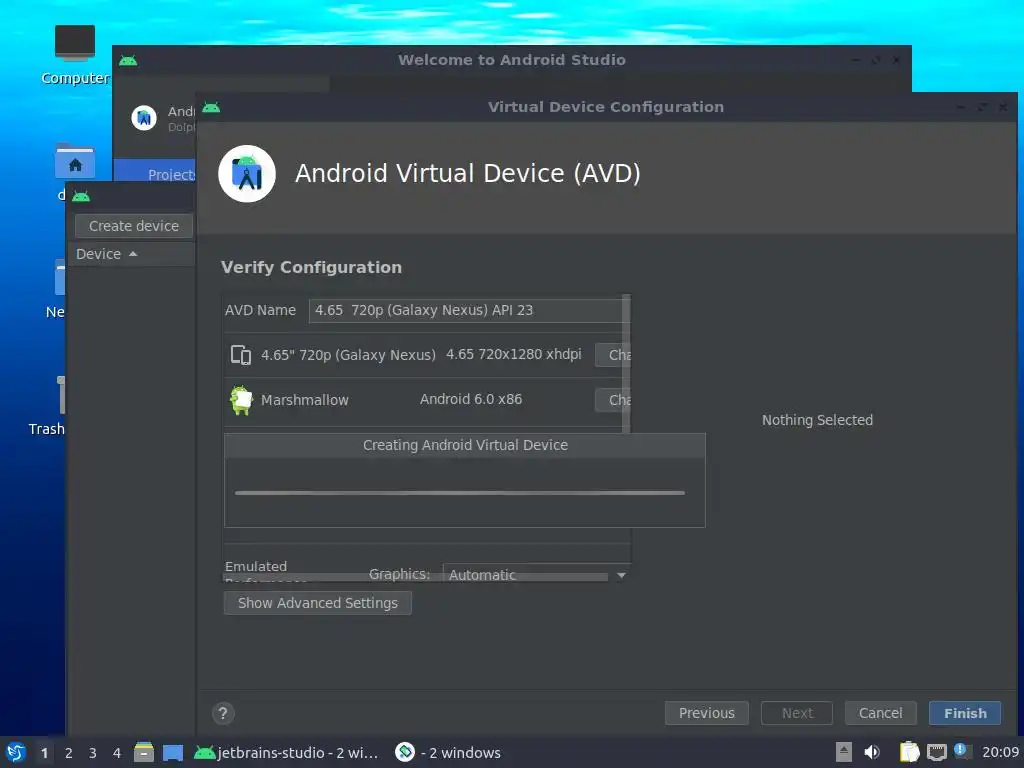The width and height of the screenshot is (1024, 768).
Task: Switch to workspace 3
Action: pos(93,753)
